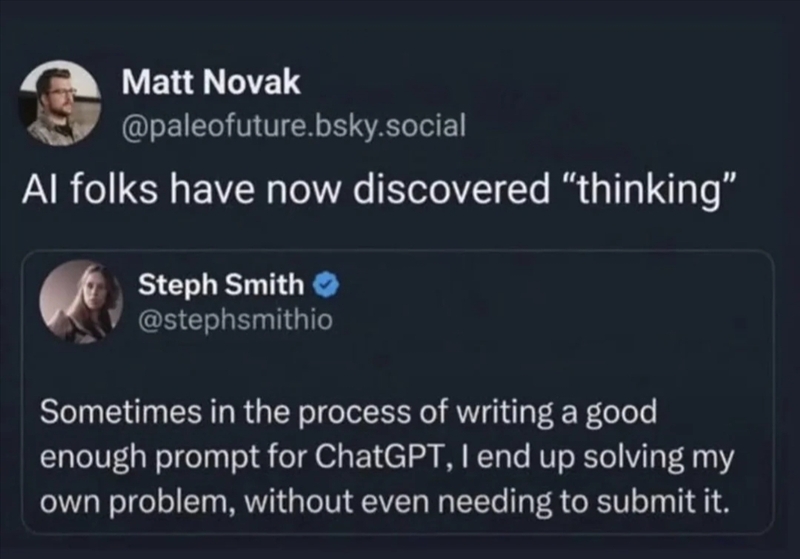Click the blue verified badge beside Steph Smith
The height and width of the screenshot is (559, 800).
click(322, 285)
